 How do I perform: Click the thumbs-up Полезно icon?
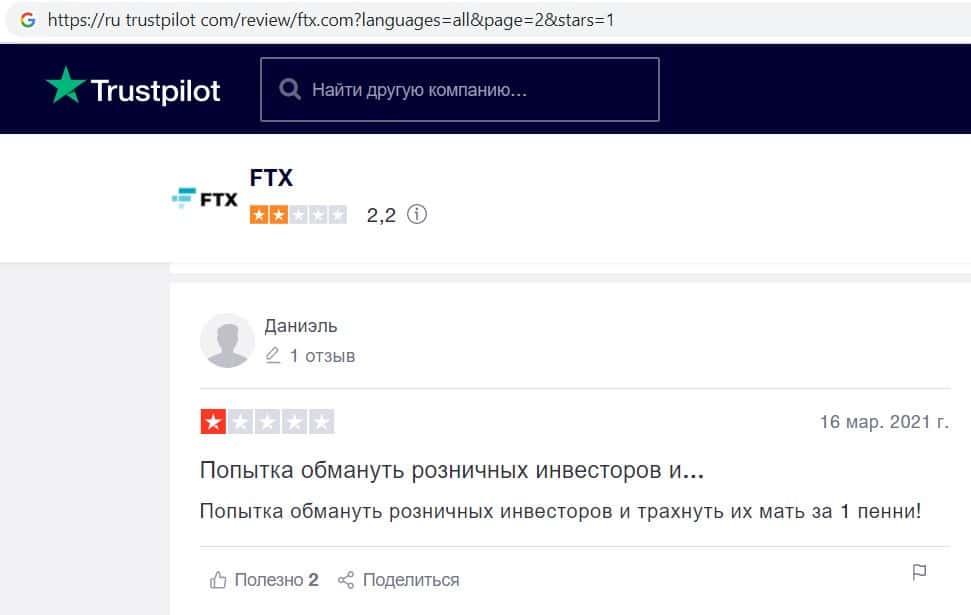(218, 580)
